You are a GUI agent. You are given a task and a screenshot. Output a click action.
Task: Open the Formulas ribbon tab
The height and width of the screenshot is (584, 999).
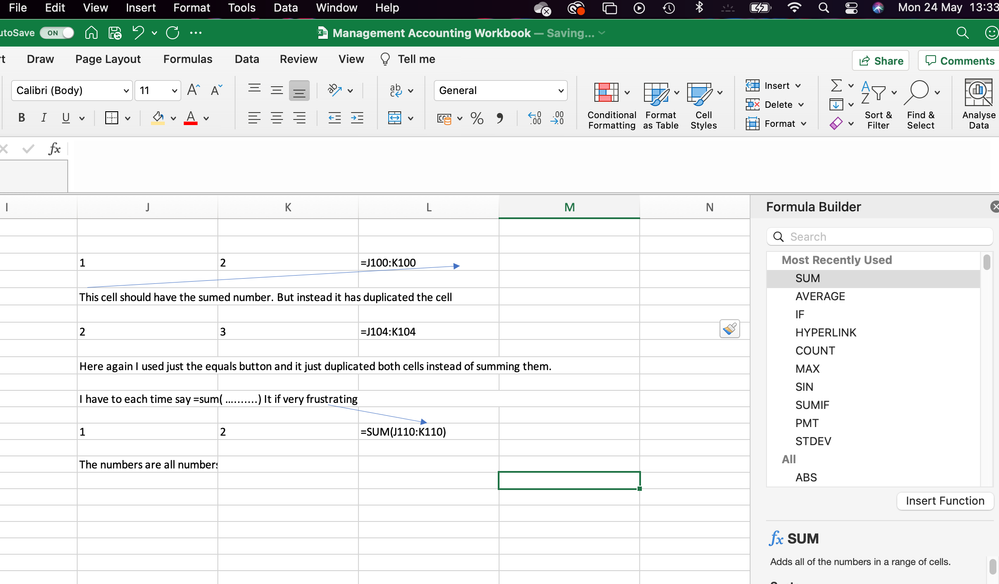pos(188,59)
